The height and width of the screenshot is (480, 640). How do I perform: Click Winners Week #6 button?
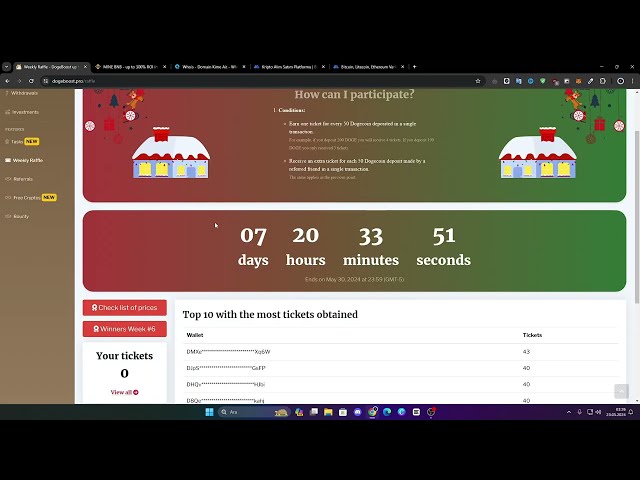124,328
